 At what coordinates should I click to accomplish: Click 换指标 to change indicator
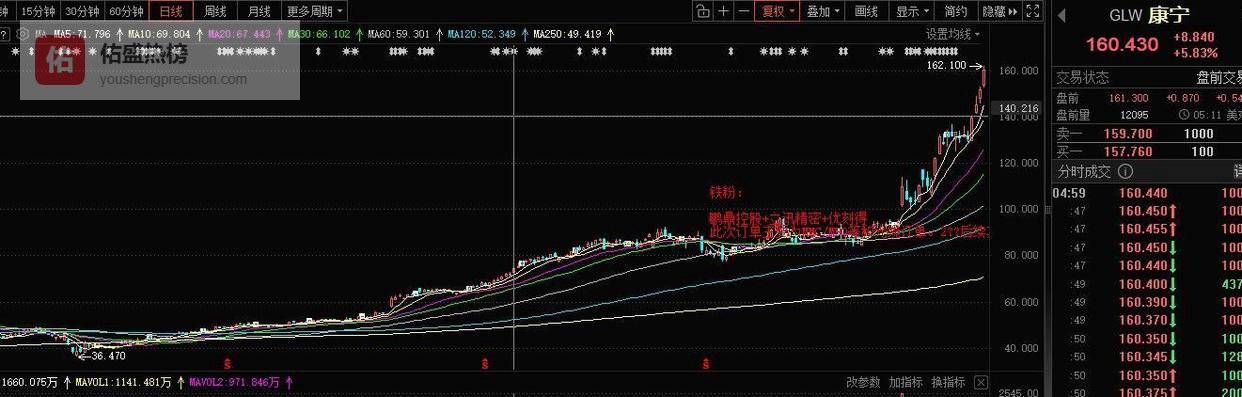pos(948,382)
